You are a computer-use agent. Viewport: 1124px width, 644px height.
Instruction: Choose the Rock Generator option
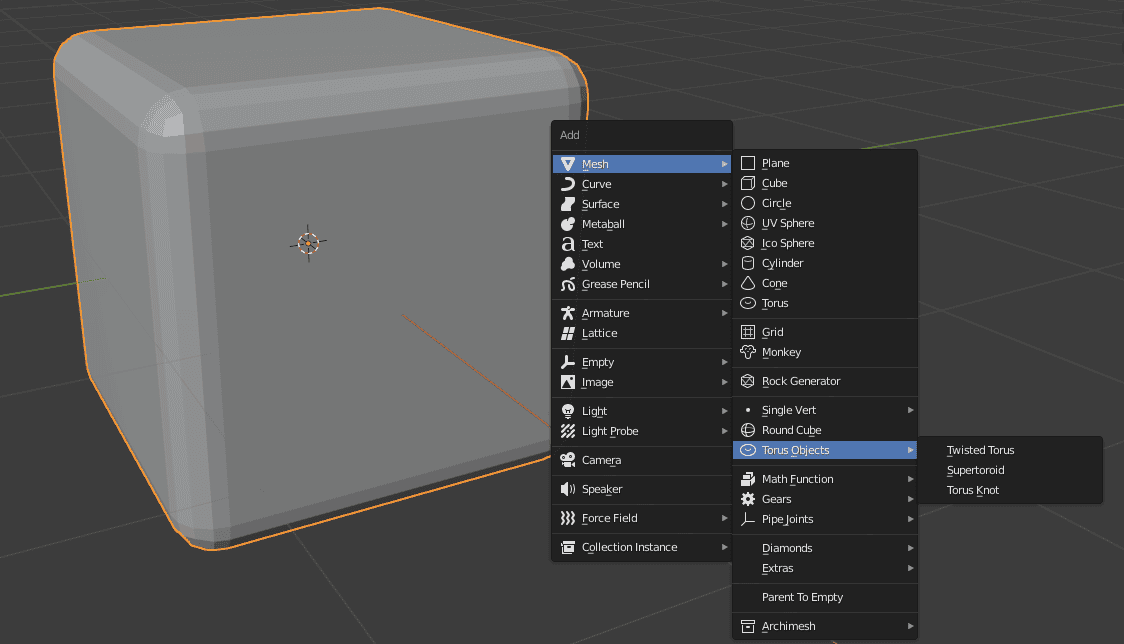(x=800, y=381)
